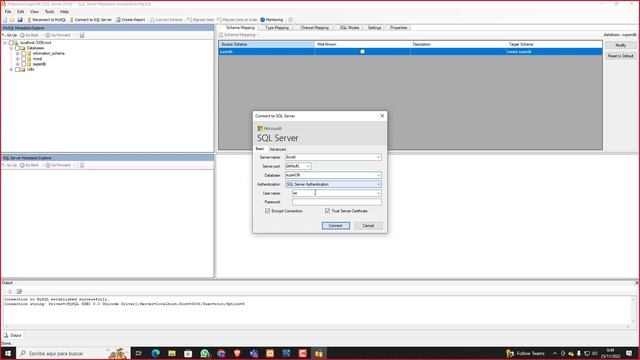Click the Reset to Default button
Screen dimensions: 640x360
620,56
